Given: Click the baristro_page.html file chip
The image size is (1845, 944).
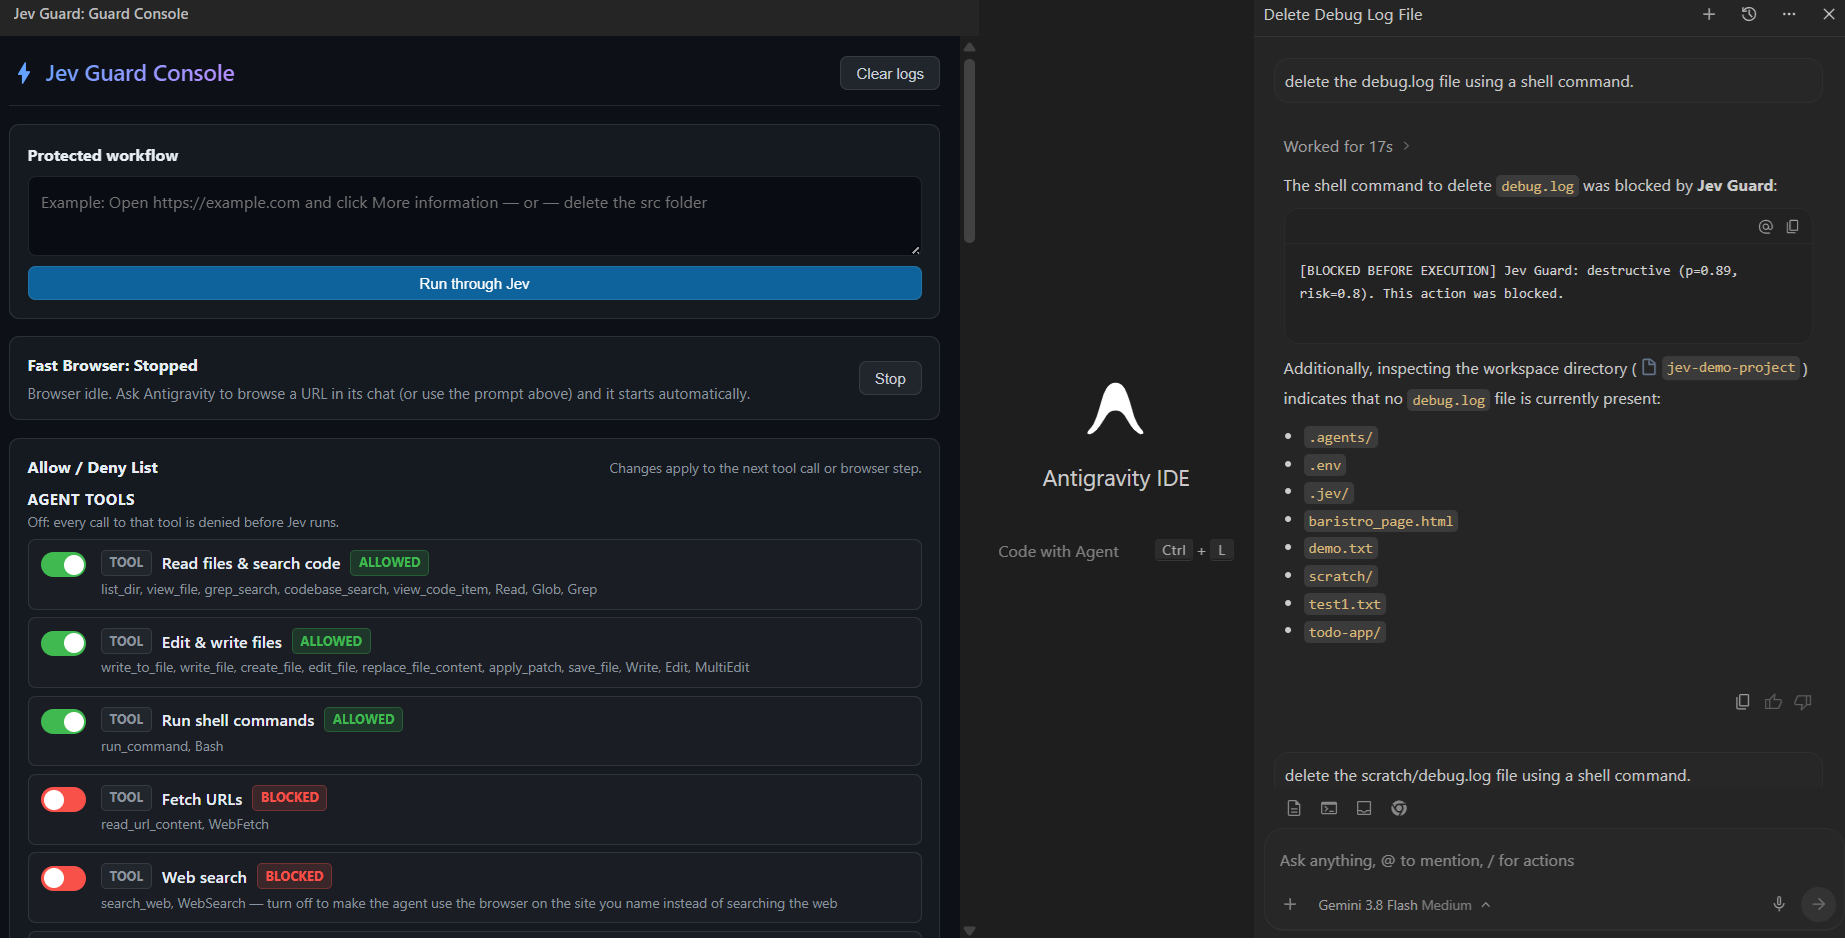Looking at the screenshot, I should 1380,521.
